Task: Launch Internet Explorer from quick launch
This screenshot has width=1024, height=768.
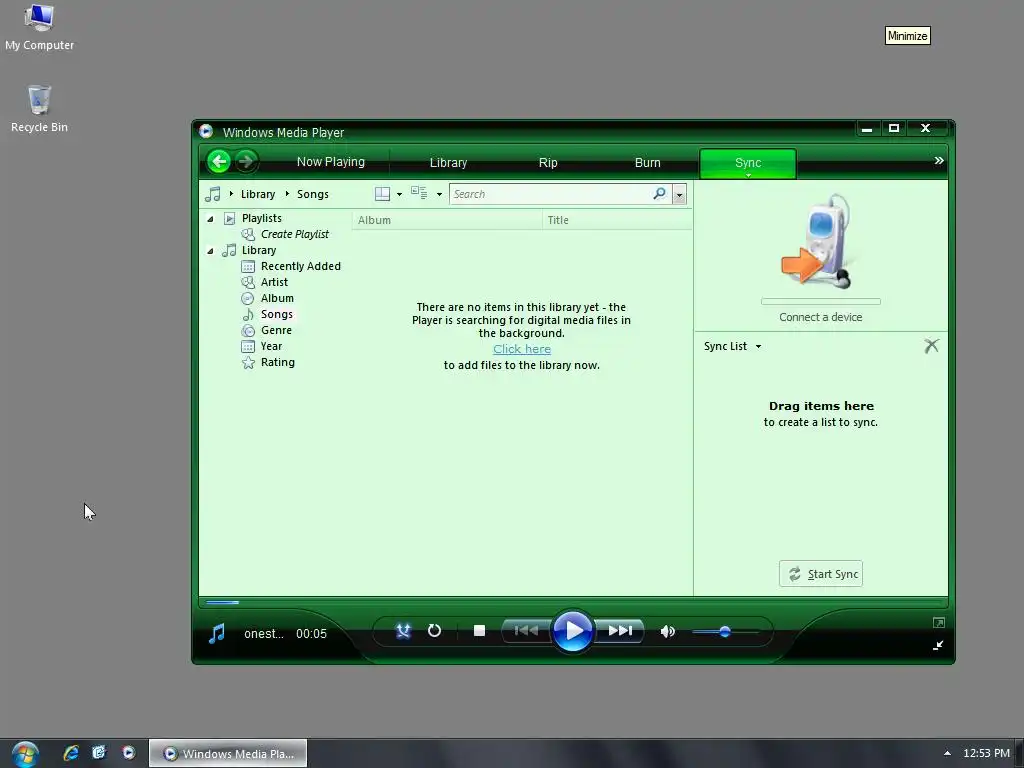Action: pyautogui.click(x=71, y=753)
